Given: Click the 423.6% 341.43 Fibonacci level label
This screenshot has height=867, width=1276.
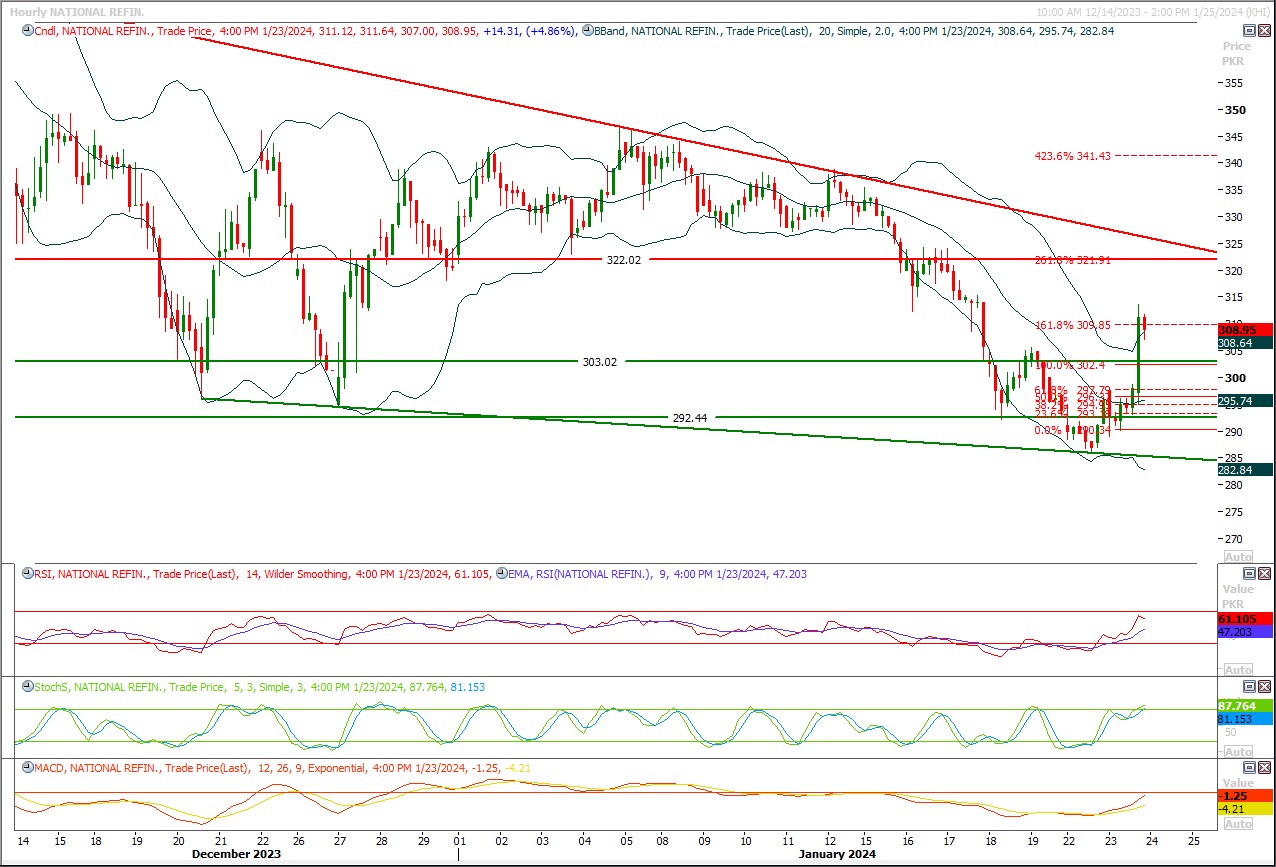Looking at the screenshot, I should (1072, 156).
